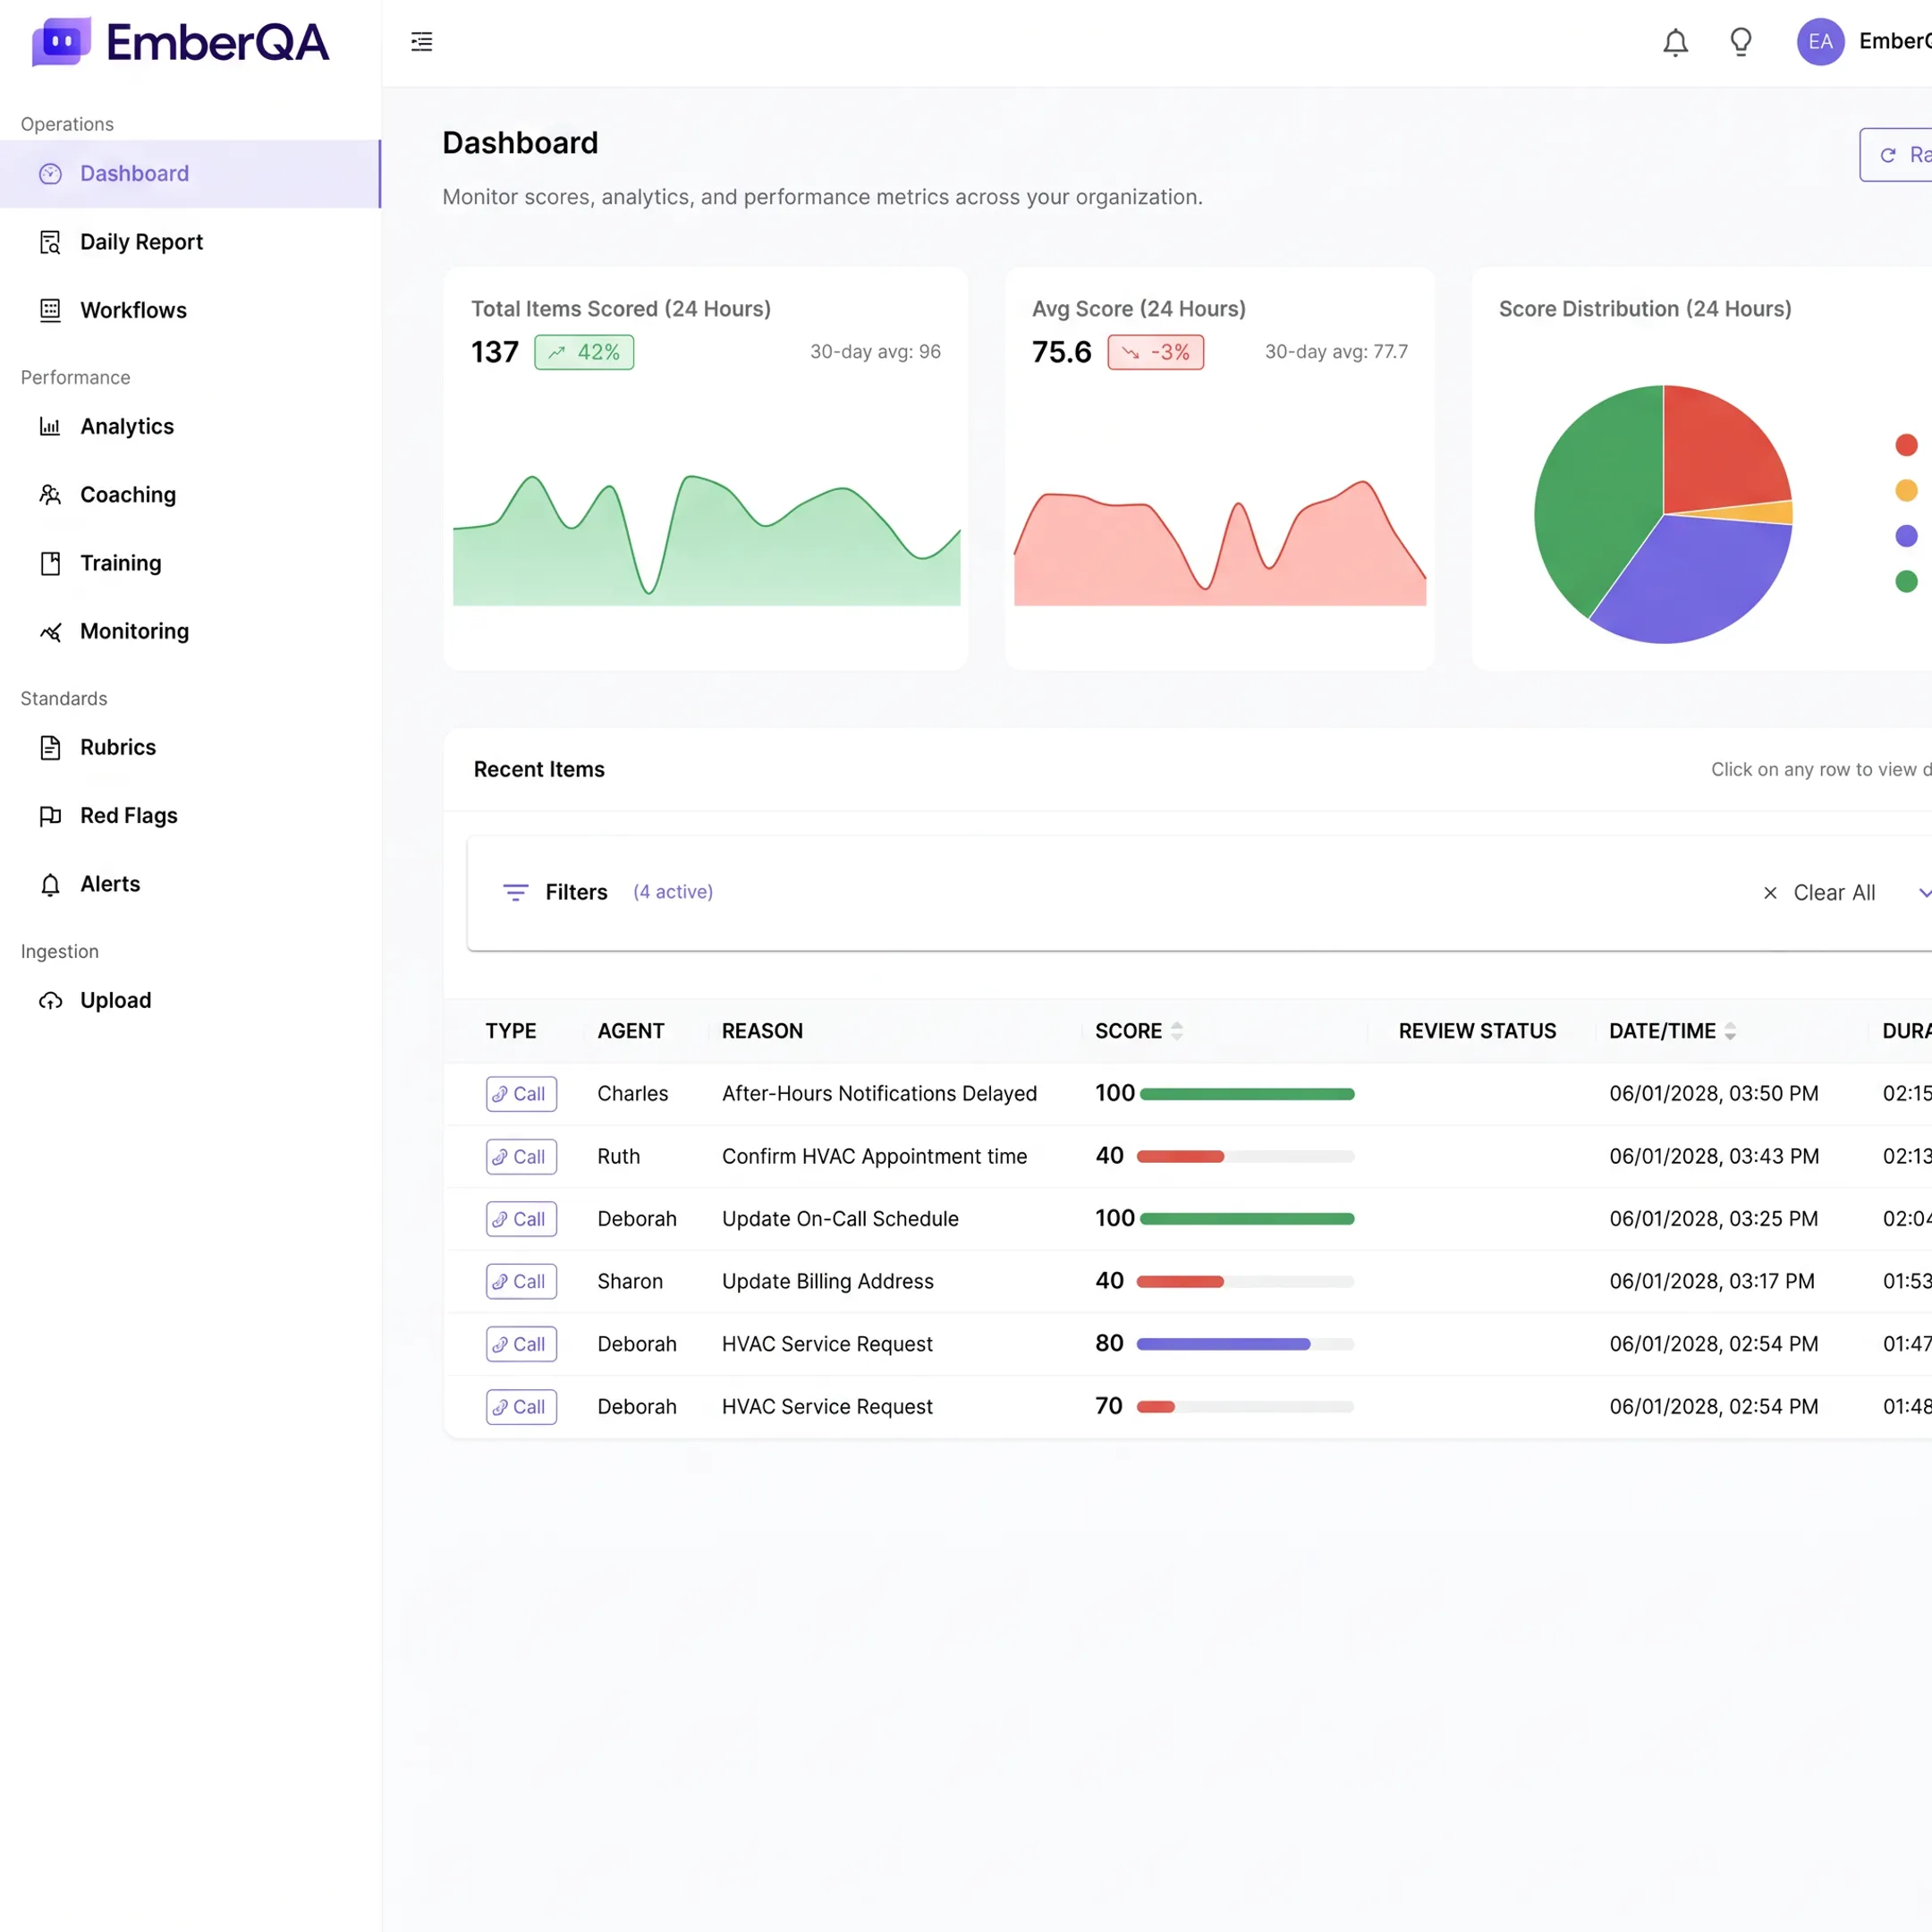Open notifications bell in top bar

pos(1675,42)
